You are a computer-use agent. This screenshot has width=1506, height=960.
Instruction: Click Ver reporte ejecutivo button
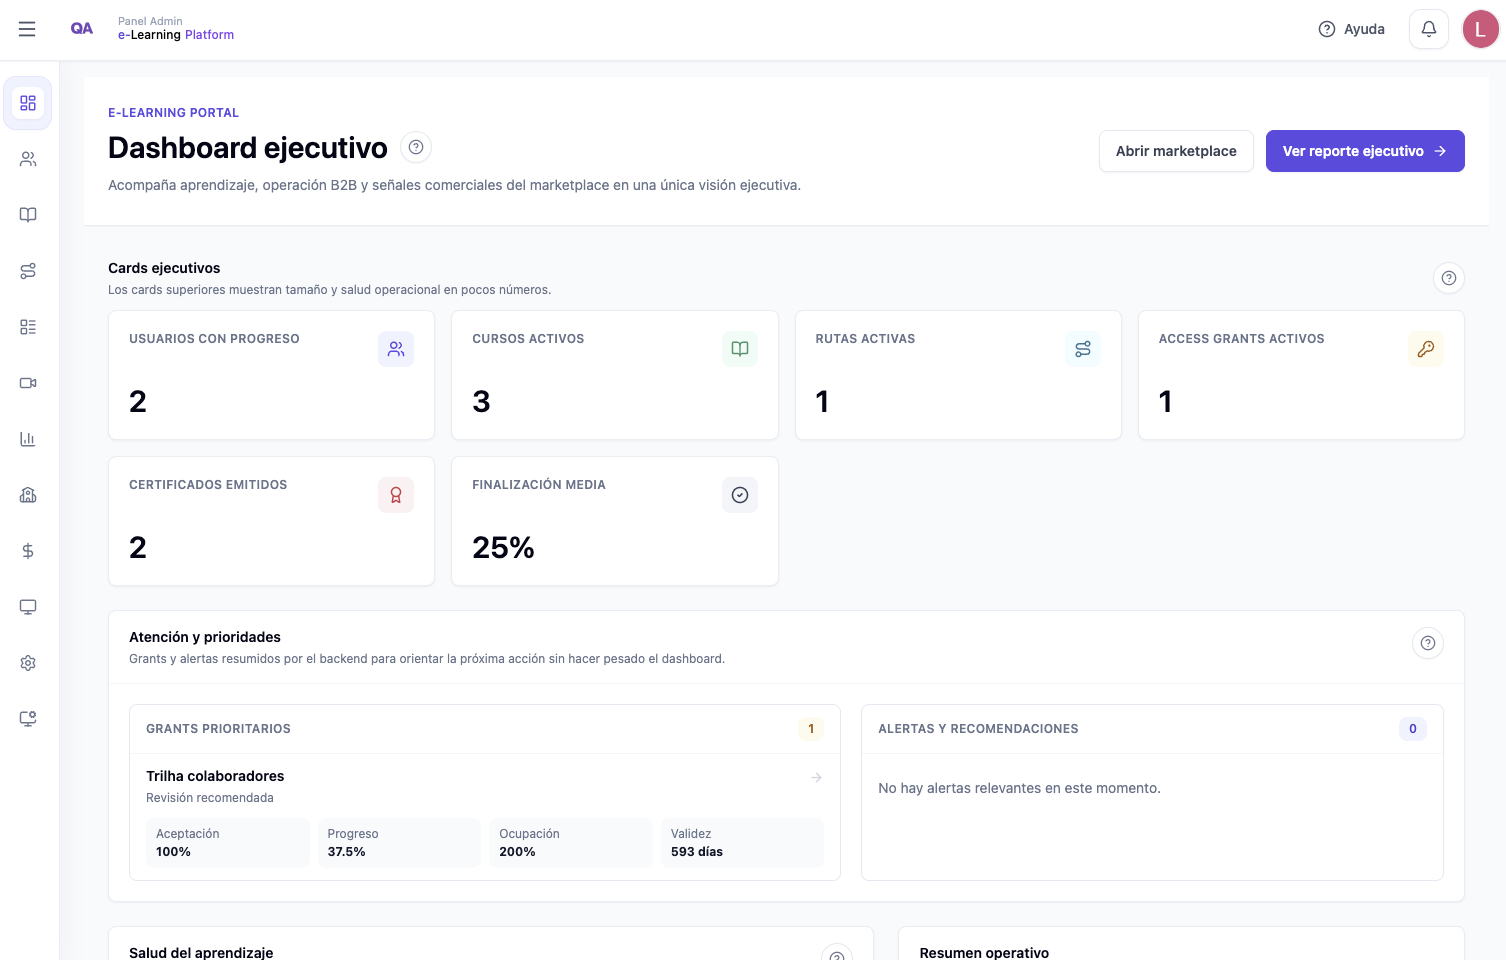coord(1365,151)
